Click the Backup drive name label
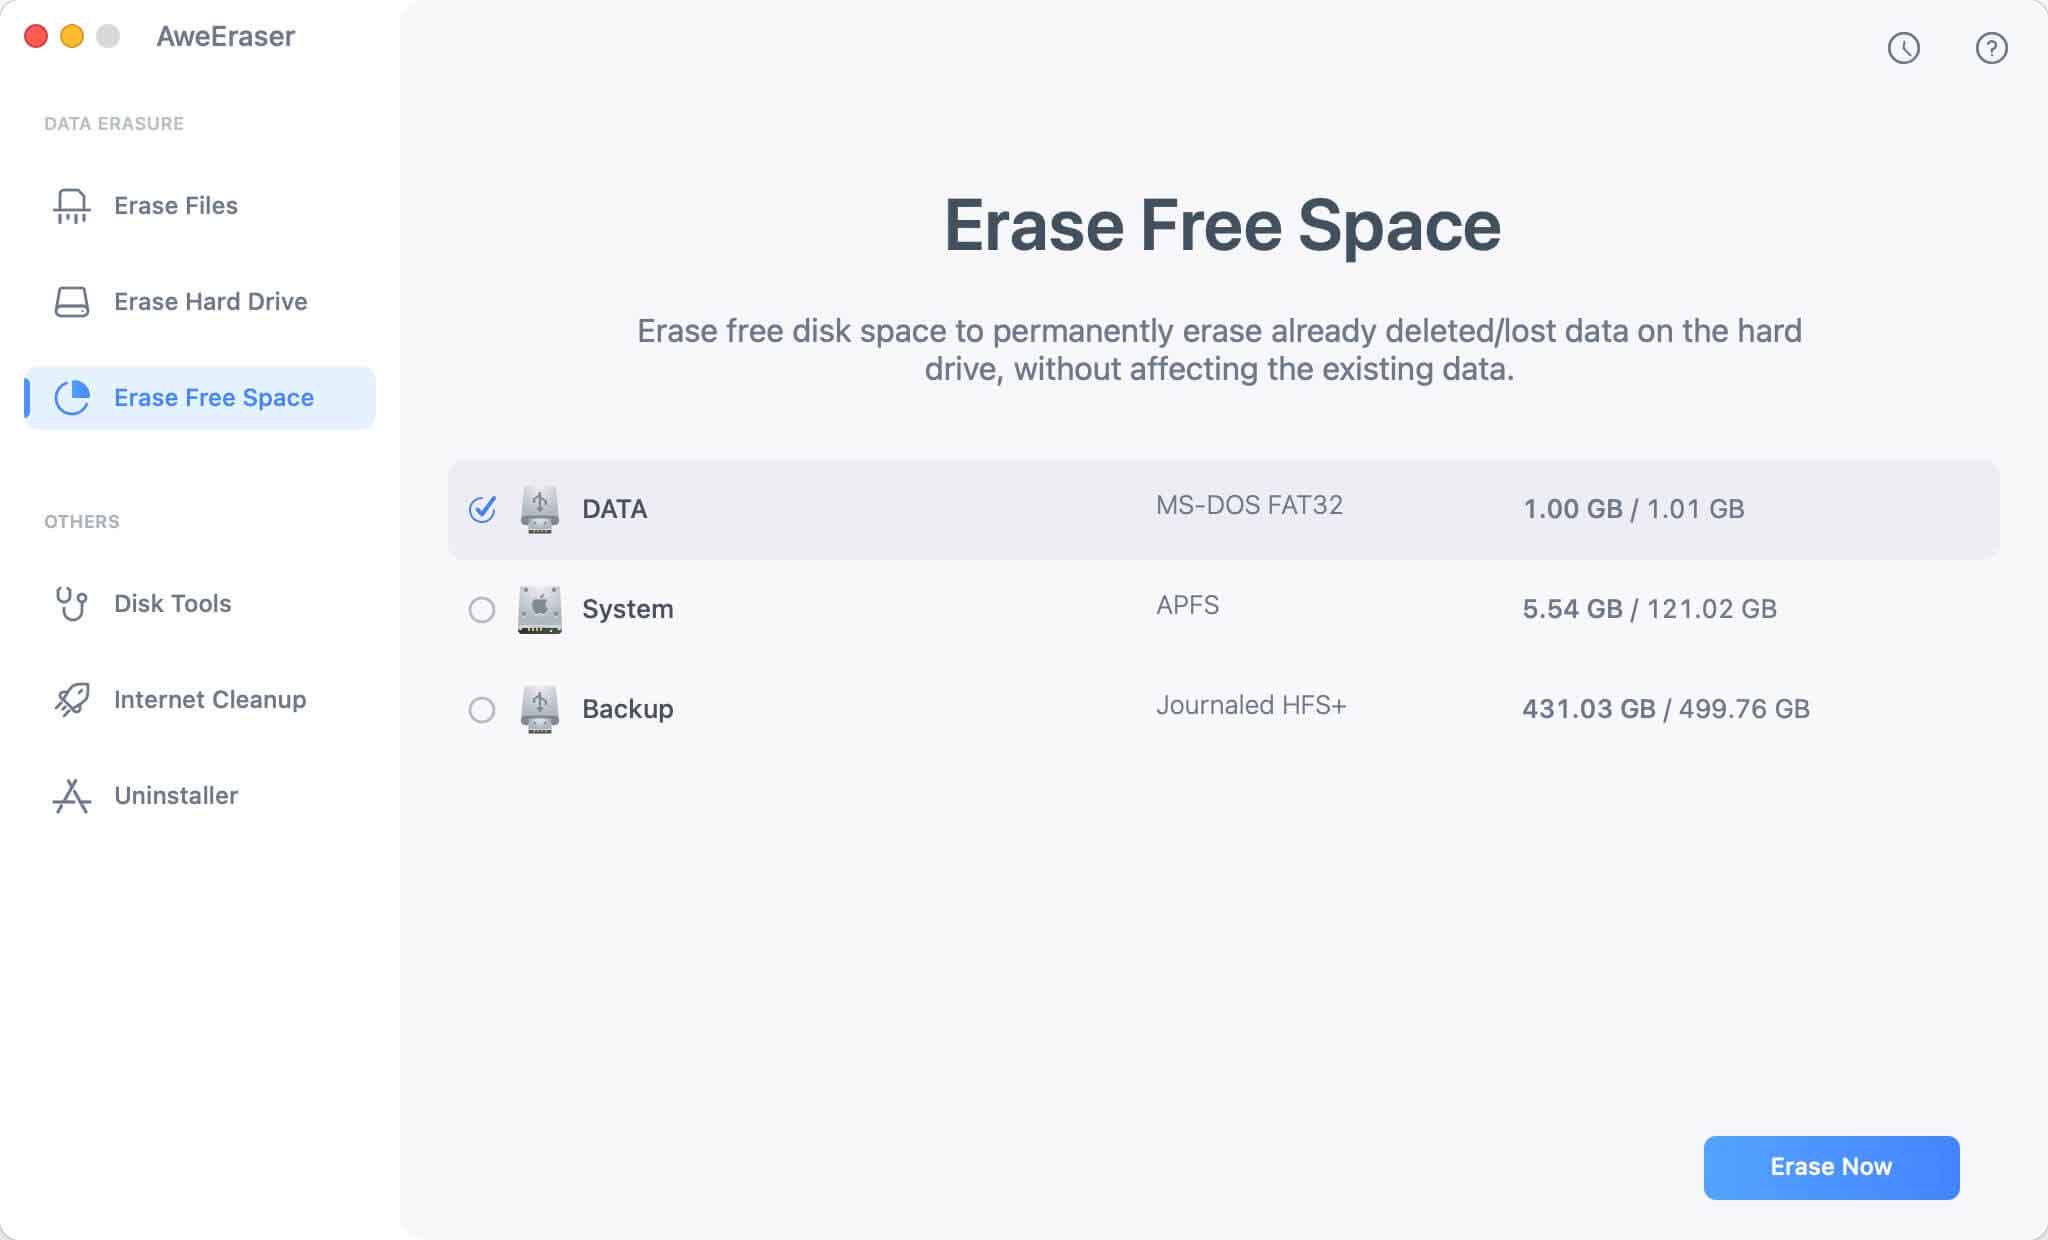Viewport: 2048px width, 1240px height. (627, 709)
